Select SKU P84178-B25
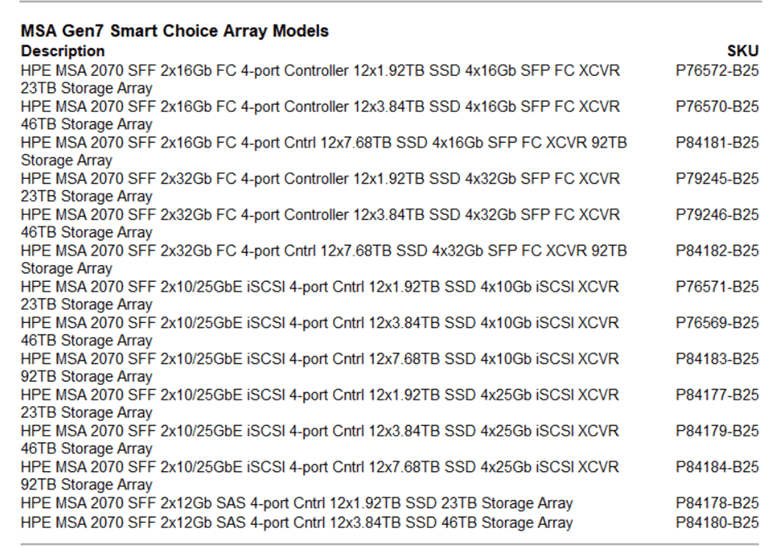Viewport: 779px width, 547px height. (x=717, y=503)
